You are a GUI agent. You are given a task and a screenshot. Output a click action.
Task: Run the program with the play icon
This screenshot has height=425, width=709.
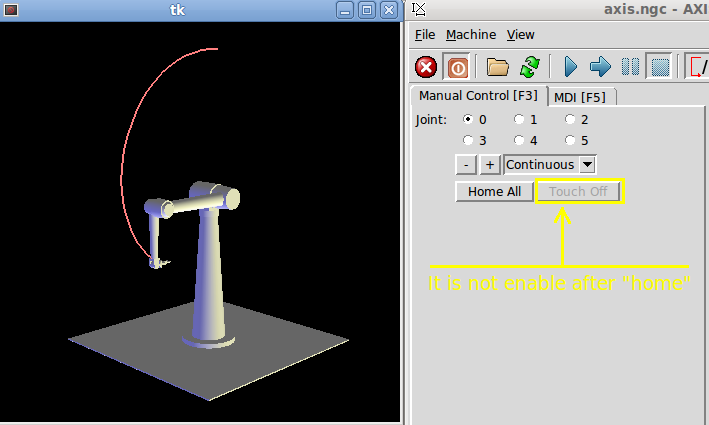pos(571,67)
